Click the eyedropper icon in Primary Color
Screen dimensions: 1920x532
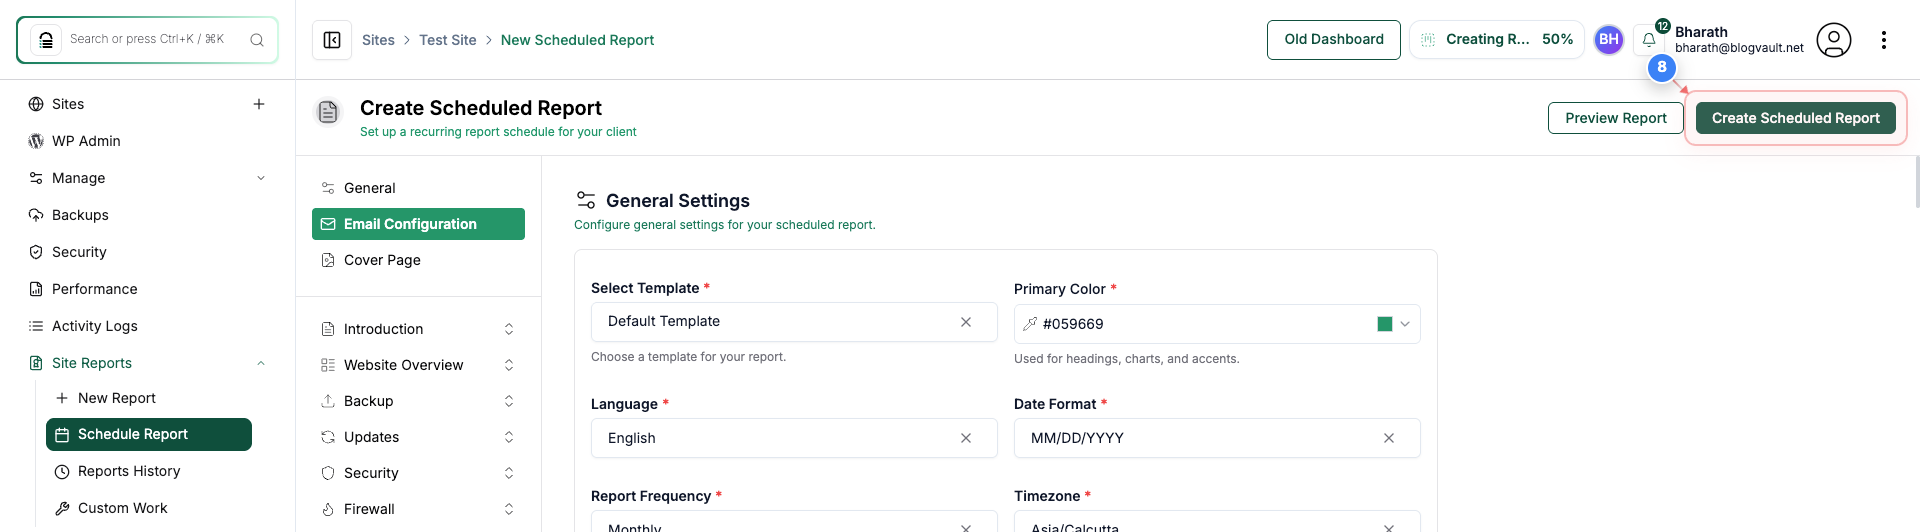tap(1030, 324)
